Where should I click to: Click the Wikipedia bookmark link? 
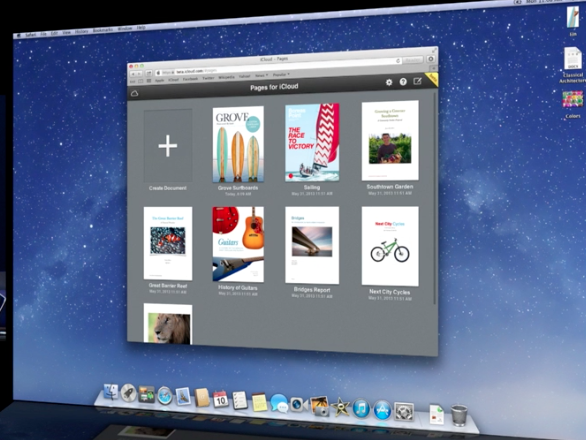226,77
